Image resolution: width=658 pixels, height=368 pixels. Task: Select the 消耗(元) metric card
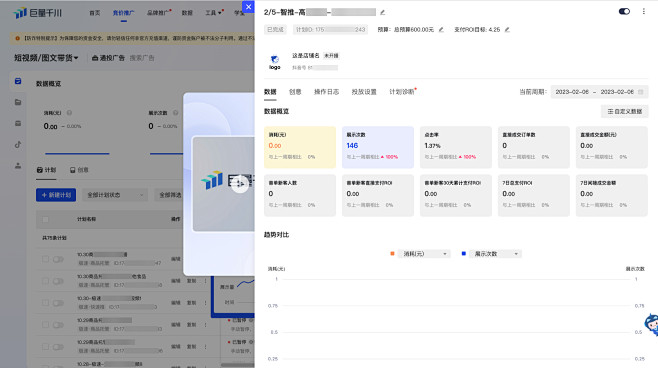click(x=300, y=147)
